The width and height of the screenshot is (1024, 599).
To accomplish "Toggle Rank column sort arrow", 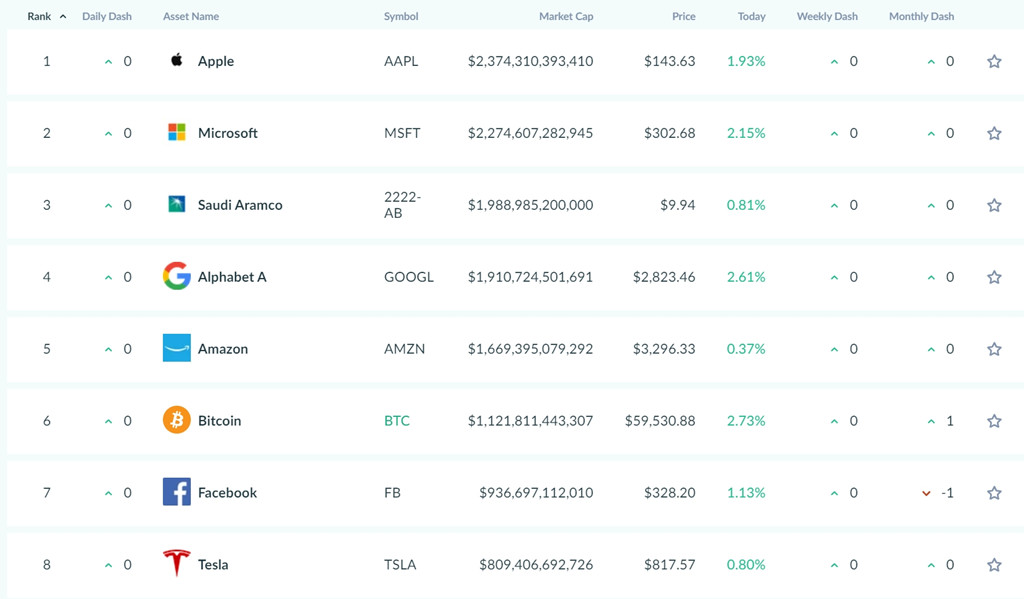I will point(63,16).
